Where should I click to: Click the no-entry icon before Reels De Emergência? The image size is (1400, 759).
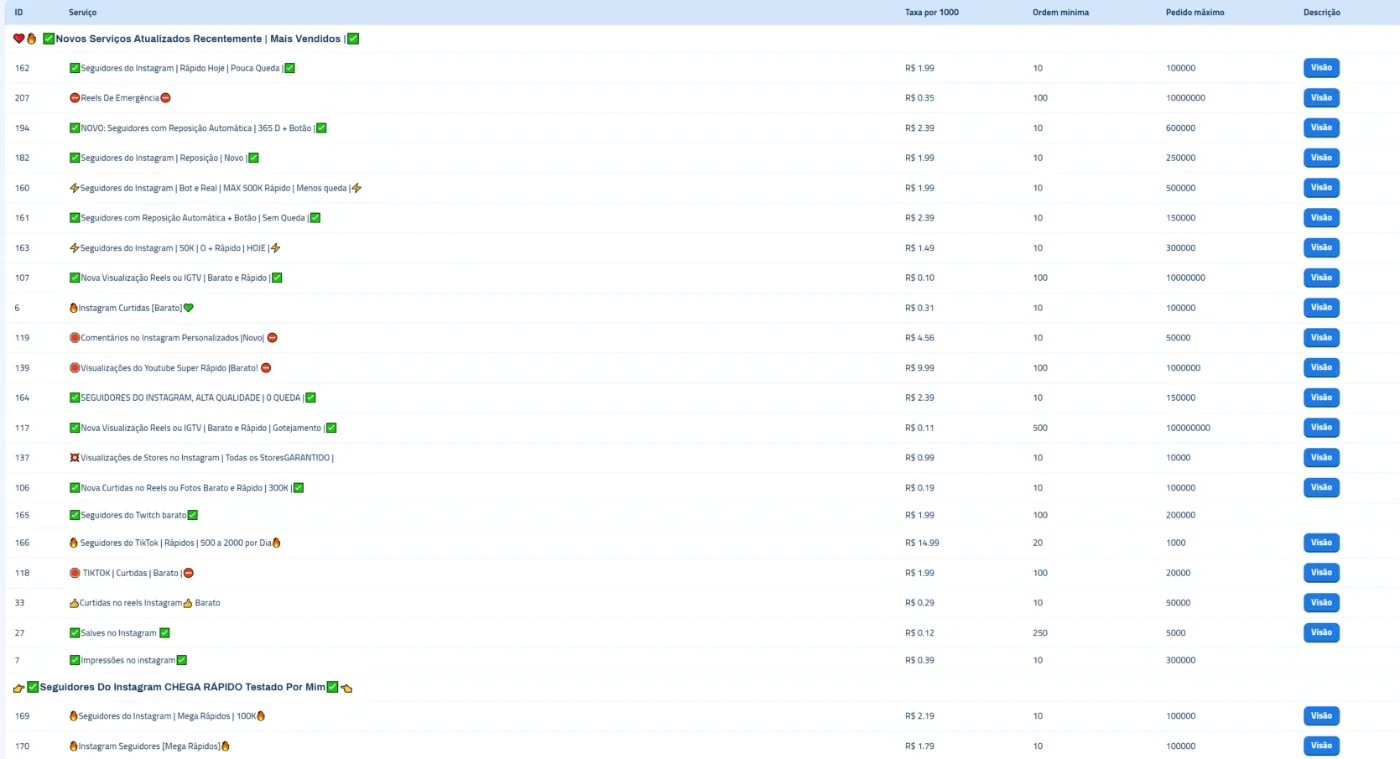click(x=75, y=98)
